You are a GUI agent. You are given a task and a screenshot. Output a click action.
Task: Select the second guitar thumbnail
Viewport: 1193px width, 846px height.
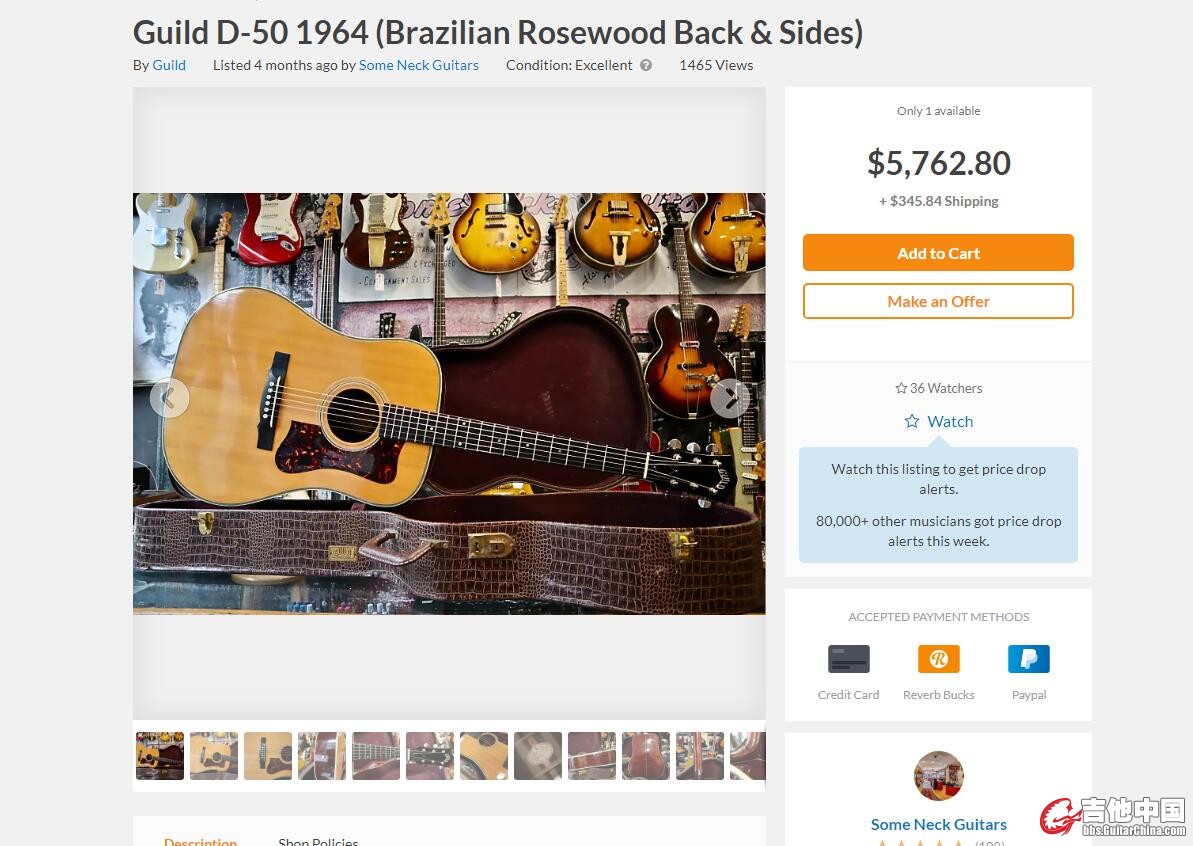point(214,755)
